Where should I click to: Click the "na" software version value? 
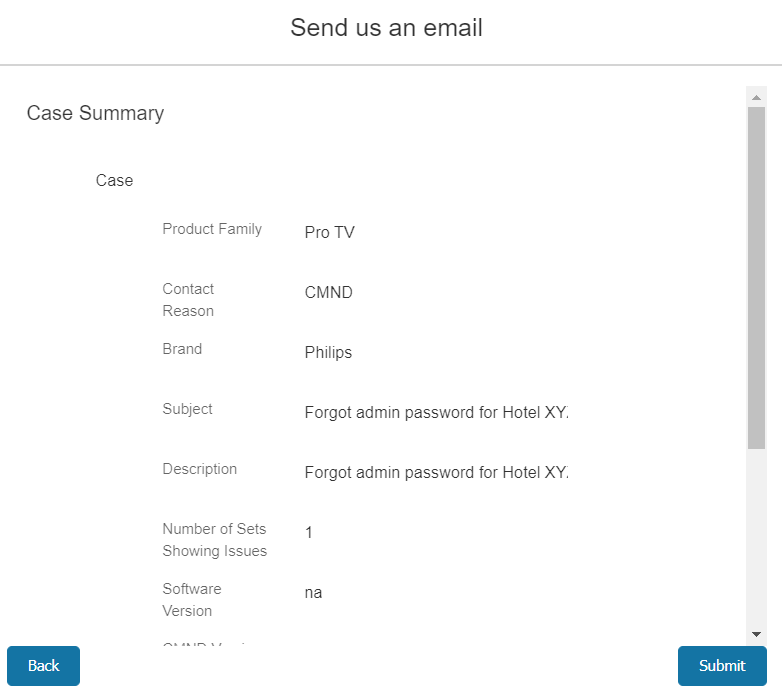click(x=313, y=593)
